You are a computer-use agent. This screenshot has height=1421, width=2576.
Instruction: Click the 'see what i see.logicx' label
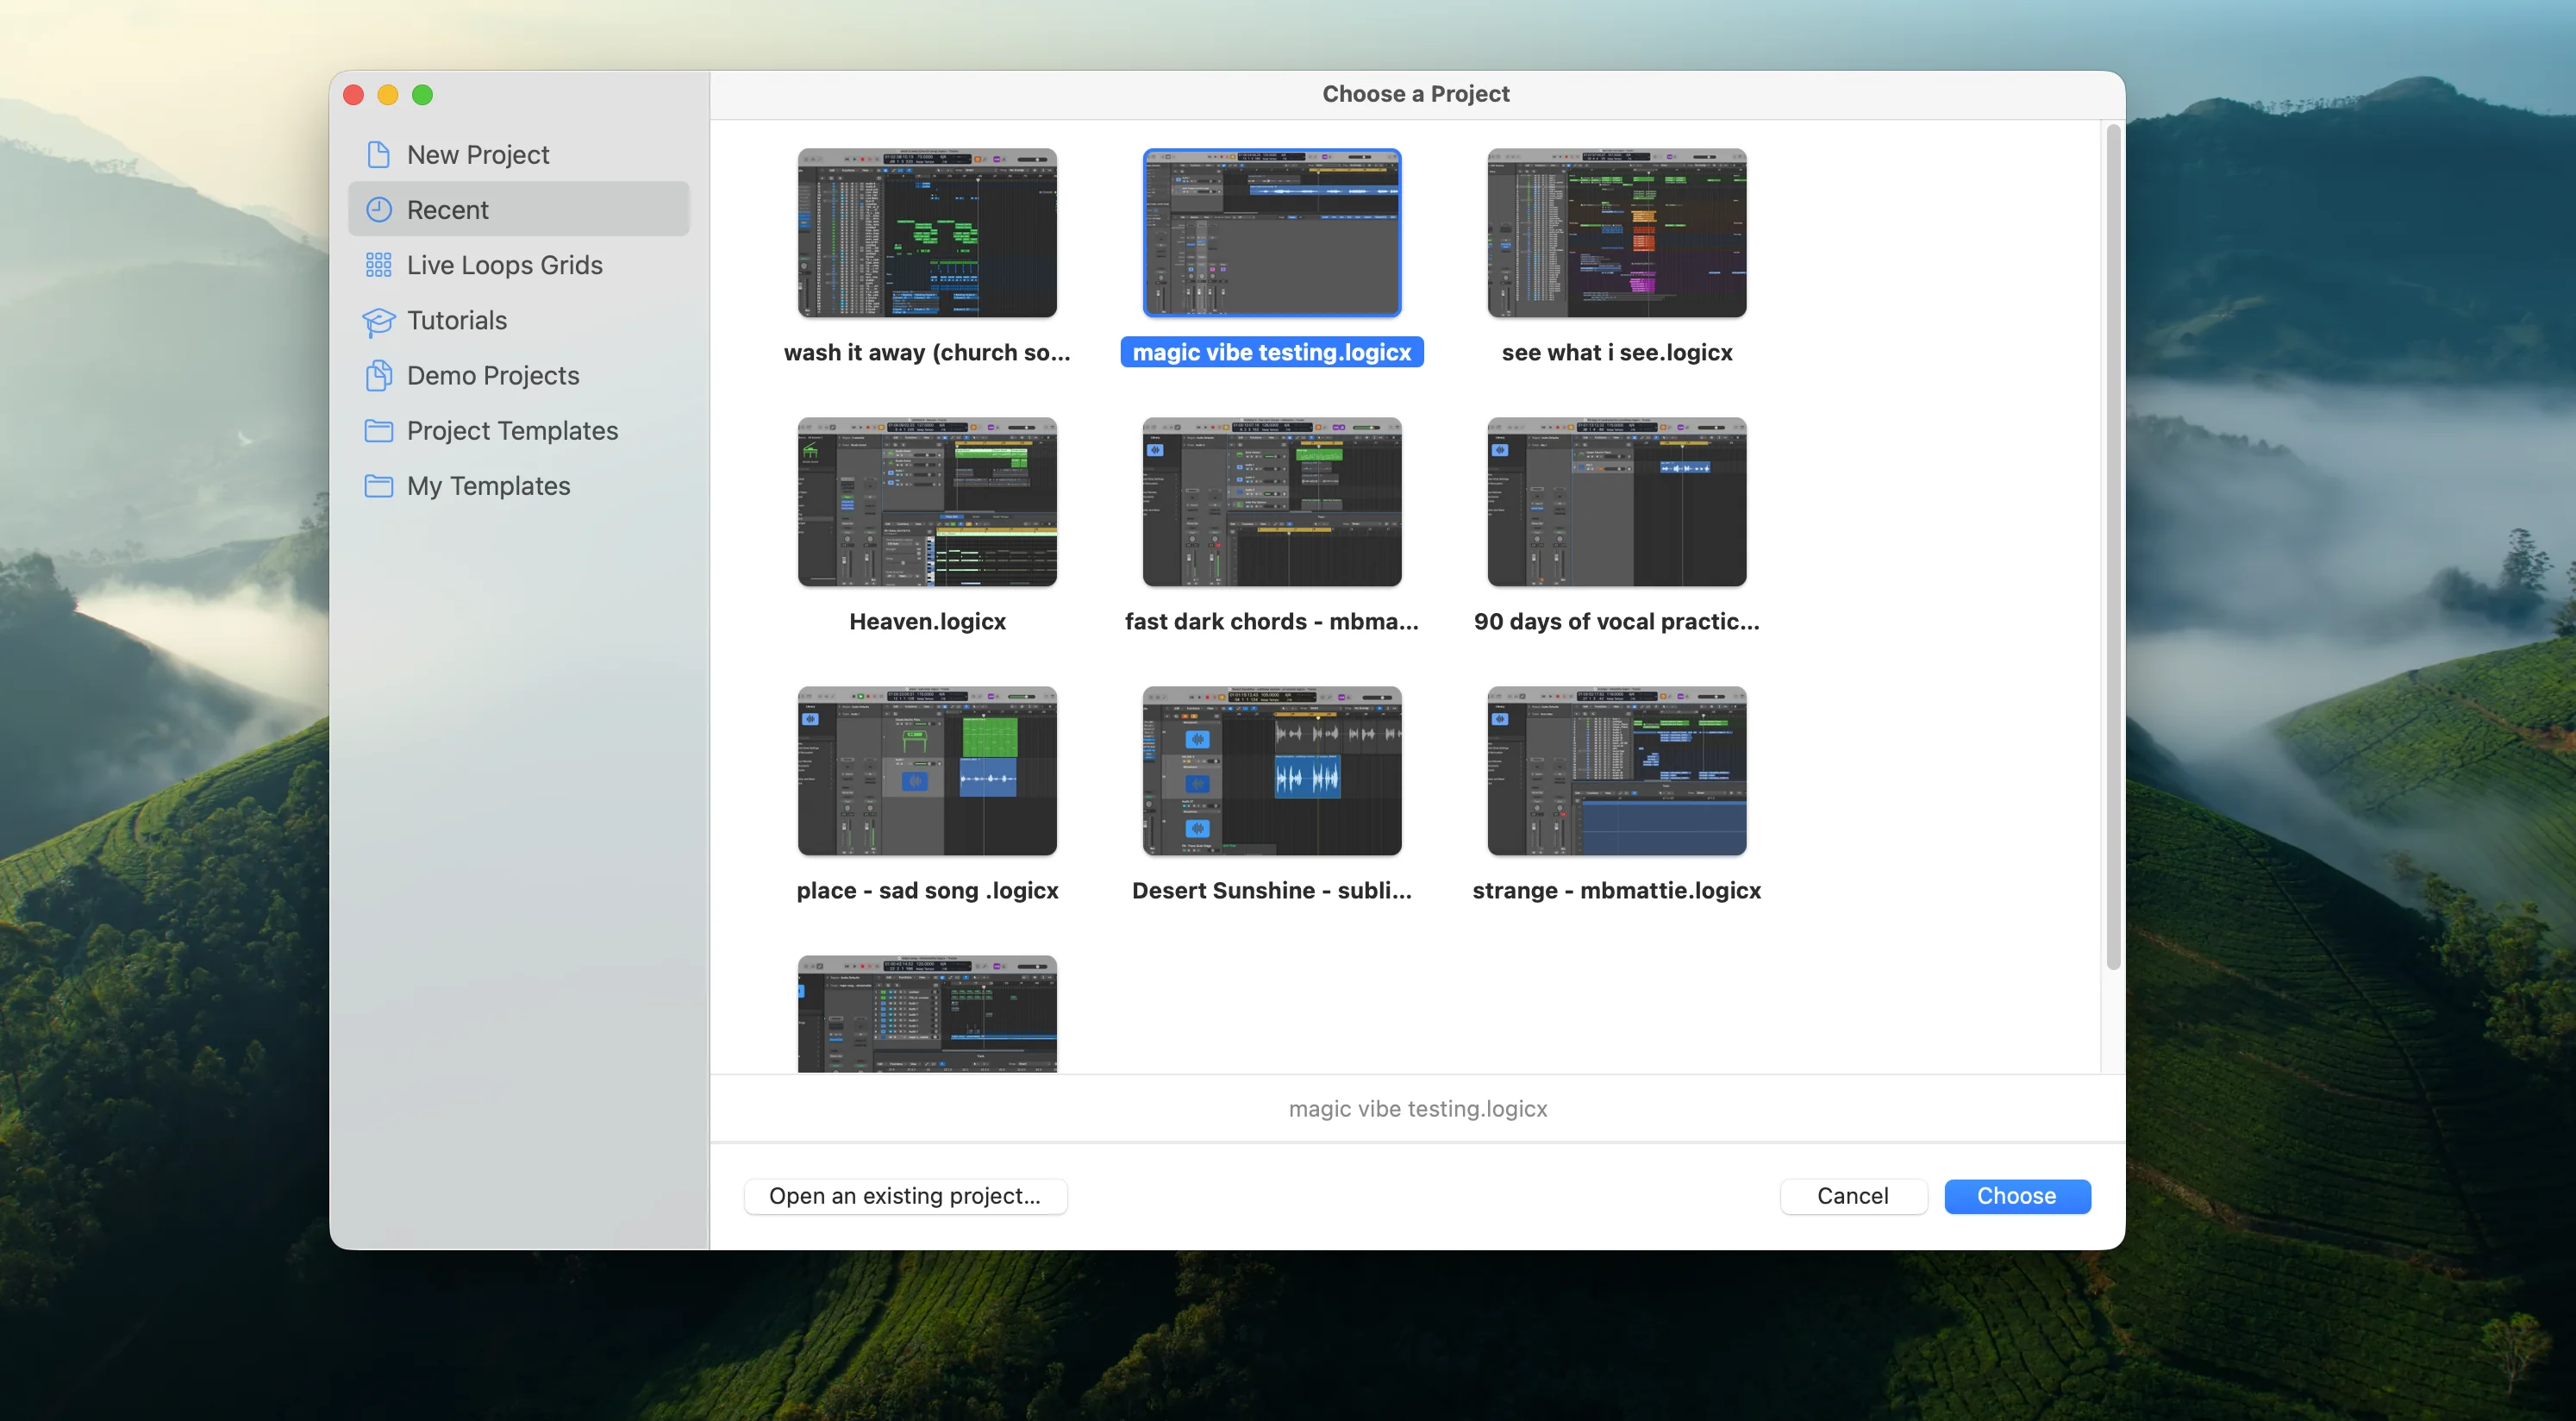pos(1617,353)
